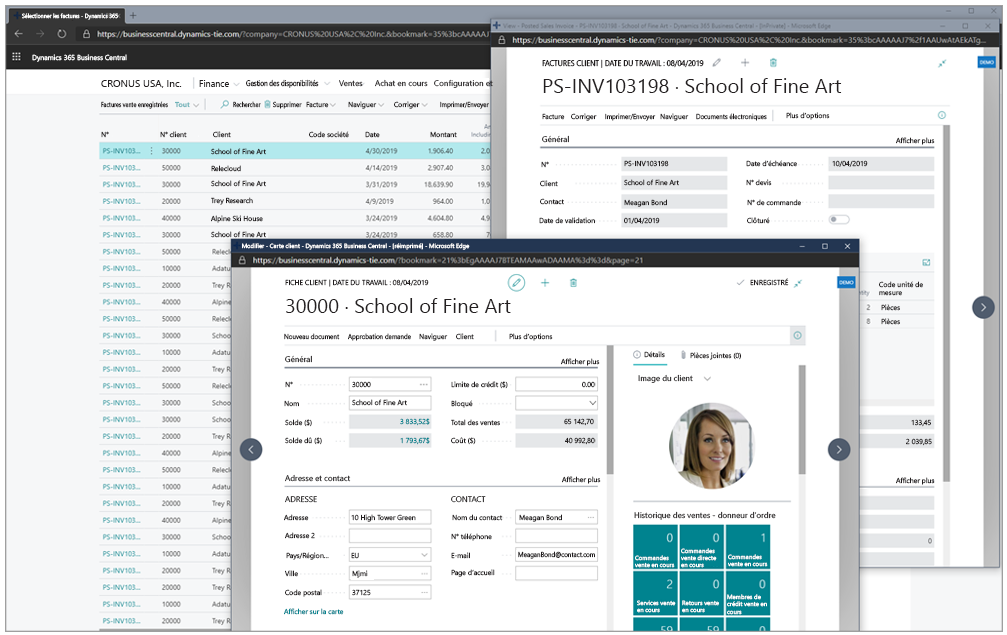Click Trey Research row in invoice list
The image size is (1007, 635).
pos(295,201)
